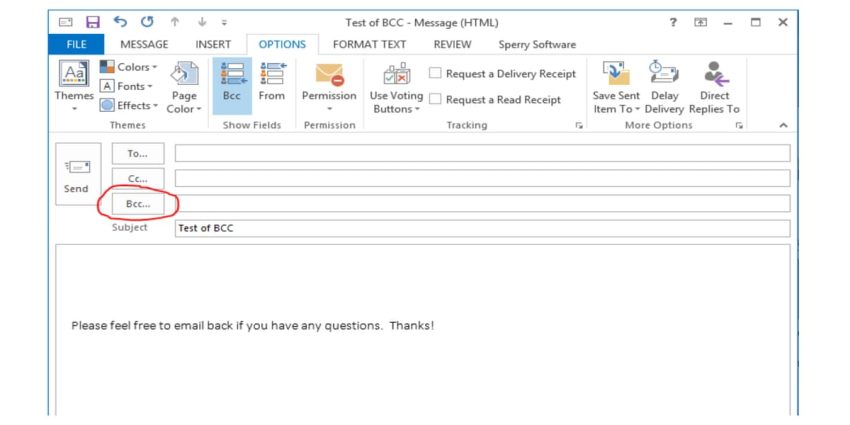Click in the To address field
Screen dimensions: 850x425
(x=482, y=153)
